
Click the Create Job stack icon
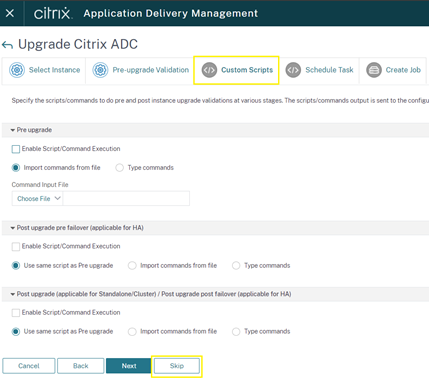pyautogui.click(x=374, y=70)
